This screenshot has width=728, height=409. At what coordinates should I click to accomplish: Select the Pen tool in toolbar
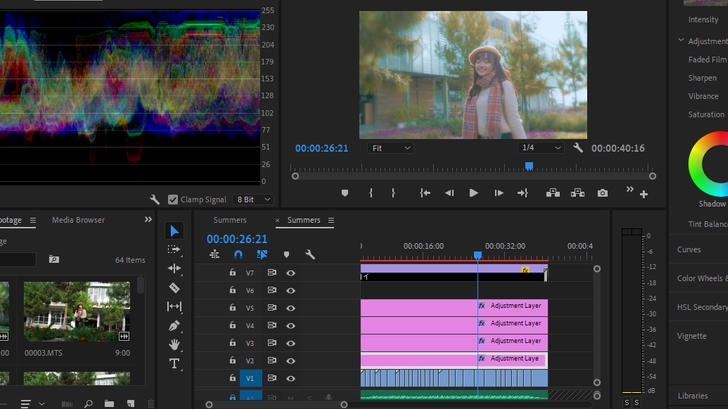174,325
